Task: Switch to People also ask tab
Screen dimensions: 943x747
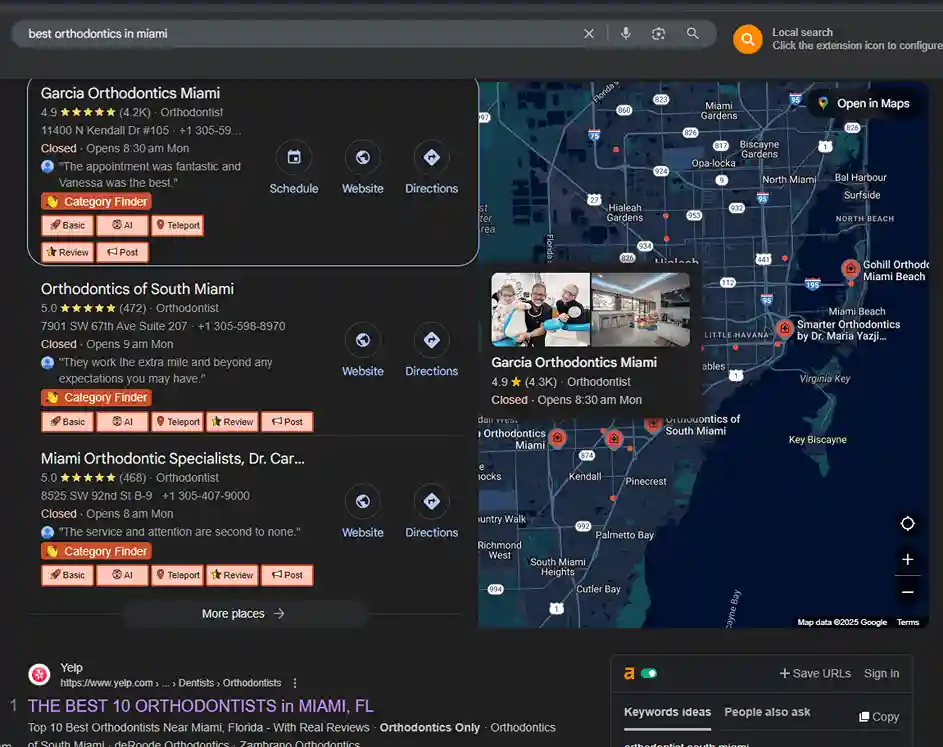Action: pos(767,712)
